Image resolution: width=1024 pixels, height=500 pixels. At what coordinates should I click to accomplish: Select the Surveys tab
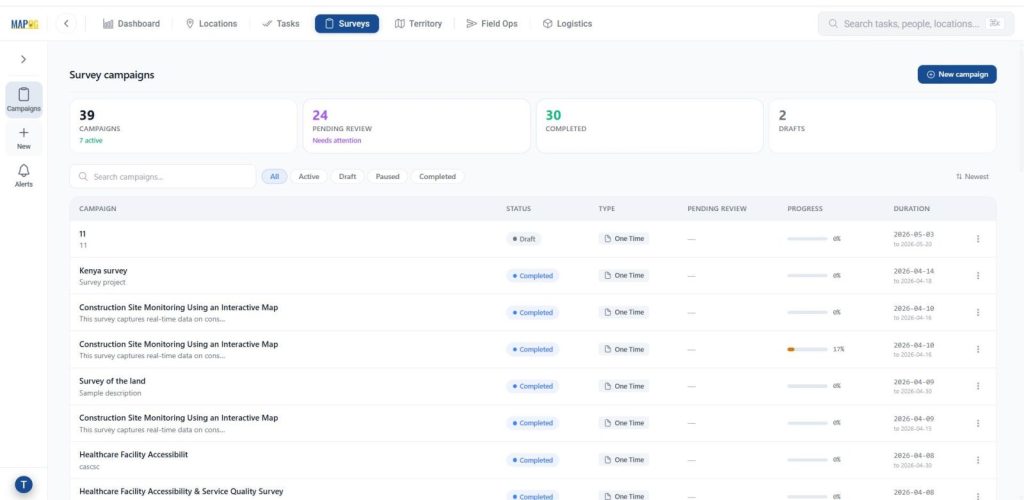347,23
